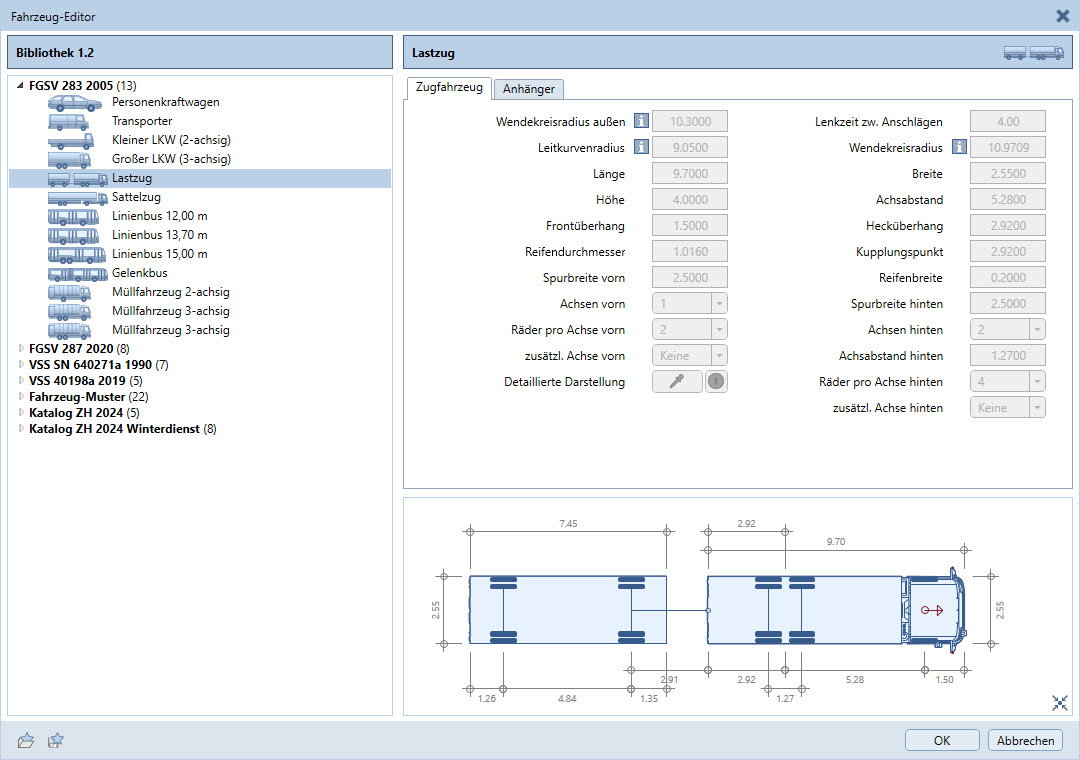Select the Zugfahrzeug tab

point(448,88)
